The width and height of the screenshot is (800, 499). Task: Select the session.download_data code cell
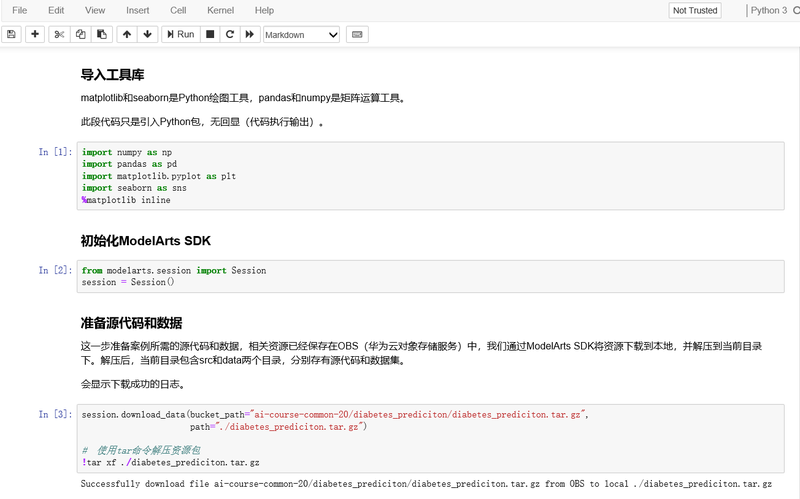pyautogui.click(x=431, y=438)
